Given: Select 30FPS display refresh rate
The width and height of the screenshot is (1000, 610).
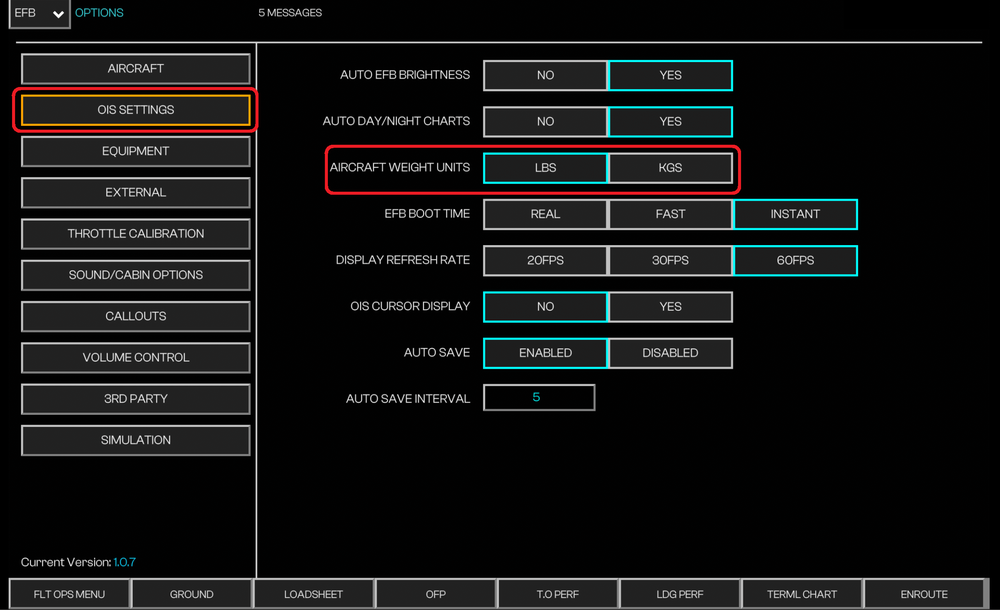Looking at the screenshot, I should tap(670, 260).
